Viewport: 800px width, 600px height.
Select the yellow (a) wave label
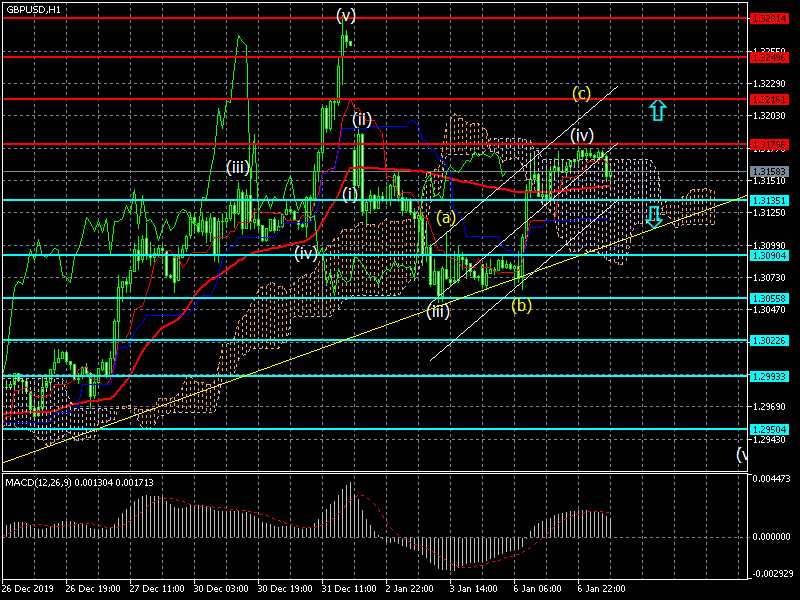[445, 218]
